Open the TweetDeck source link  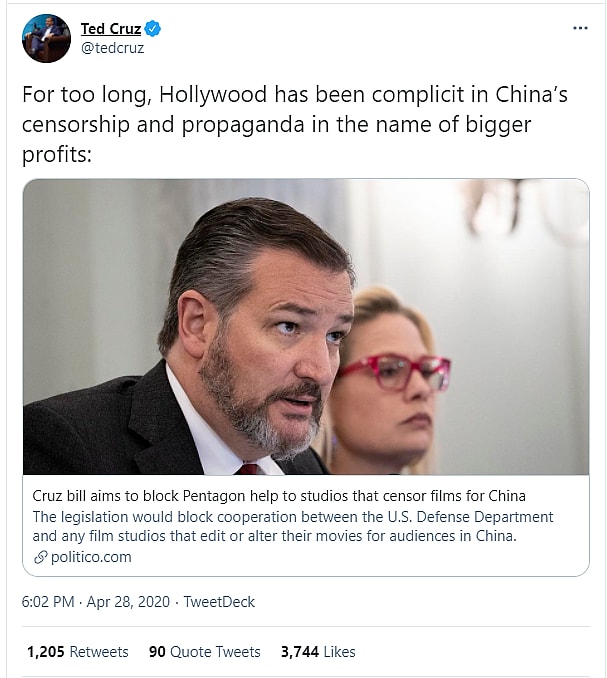tap(221, 602)
